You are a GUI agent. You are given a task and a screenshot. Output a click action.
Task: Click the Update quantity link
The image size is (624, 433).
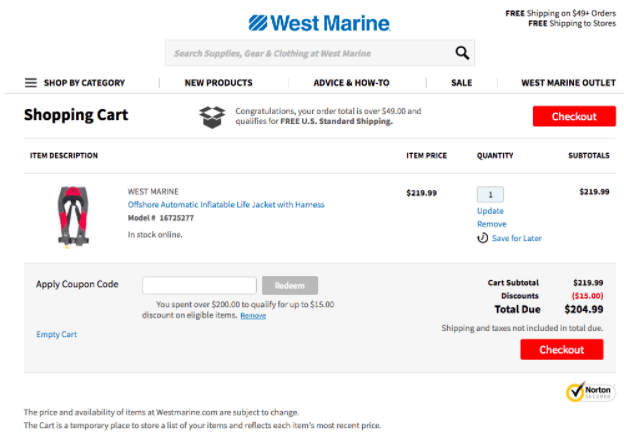point(490,211)
